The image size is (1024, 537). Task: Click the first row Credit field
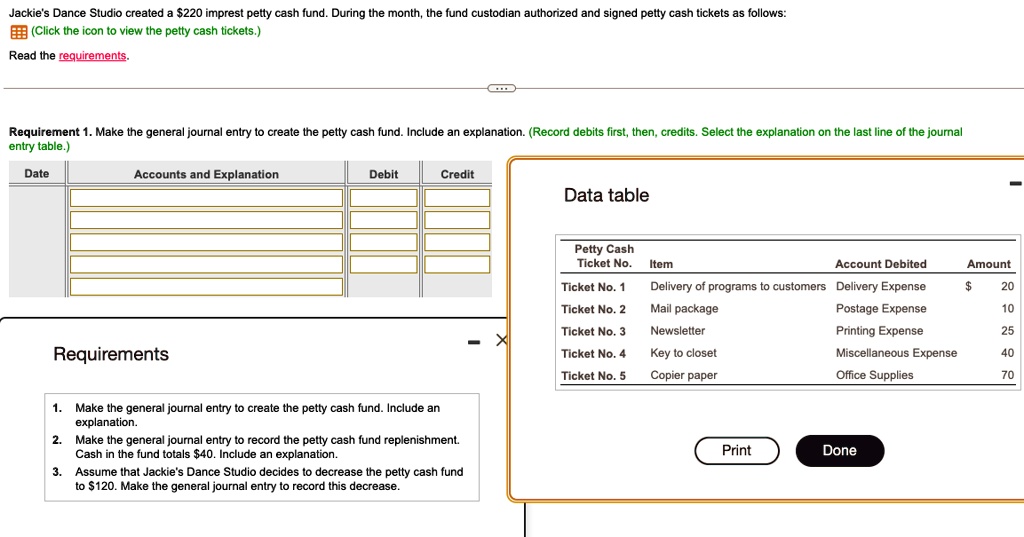click(x=457, y=197)
